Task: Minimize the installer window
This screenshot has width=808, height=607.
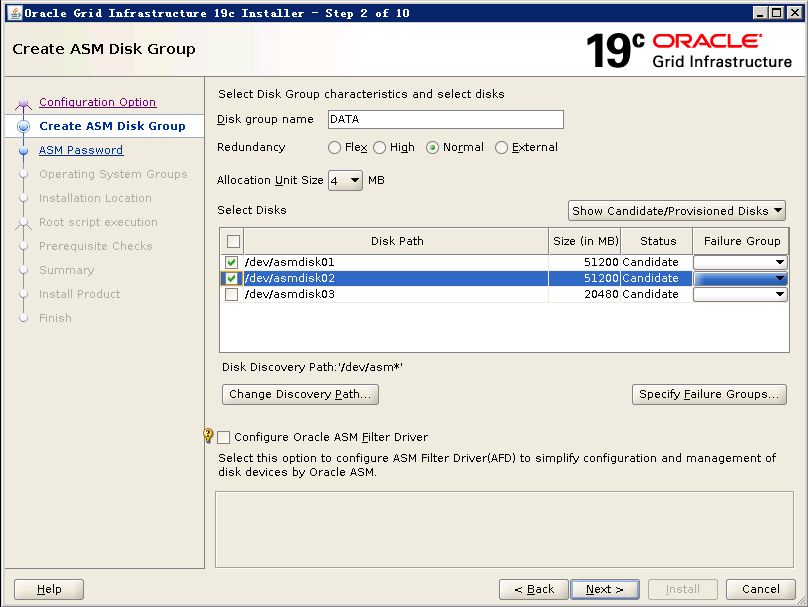Action: tap(760, 13)
